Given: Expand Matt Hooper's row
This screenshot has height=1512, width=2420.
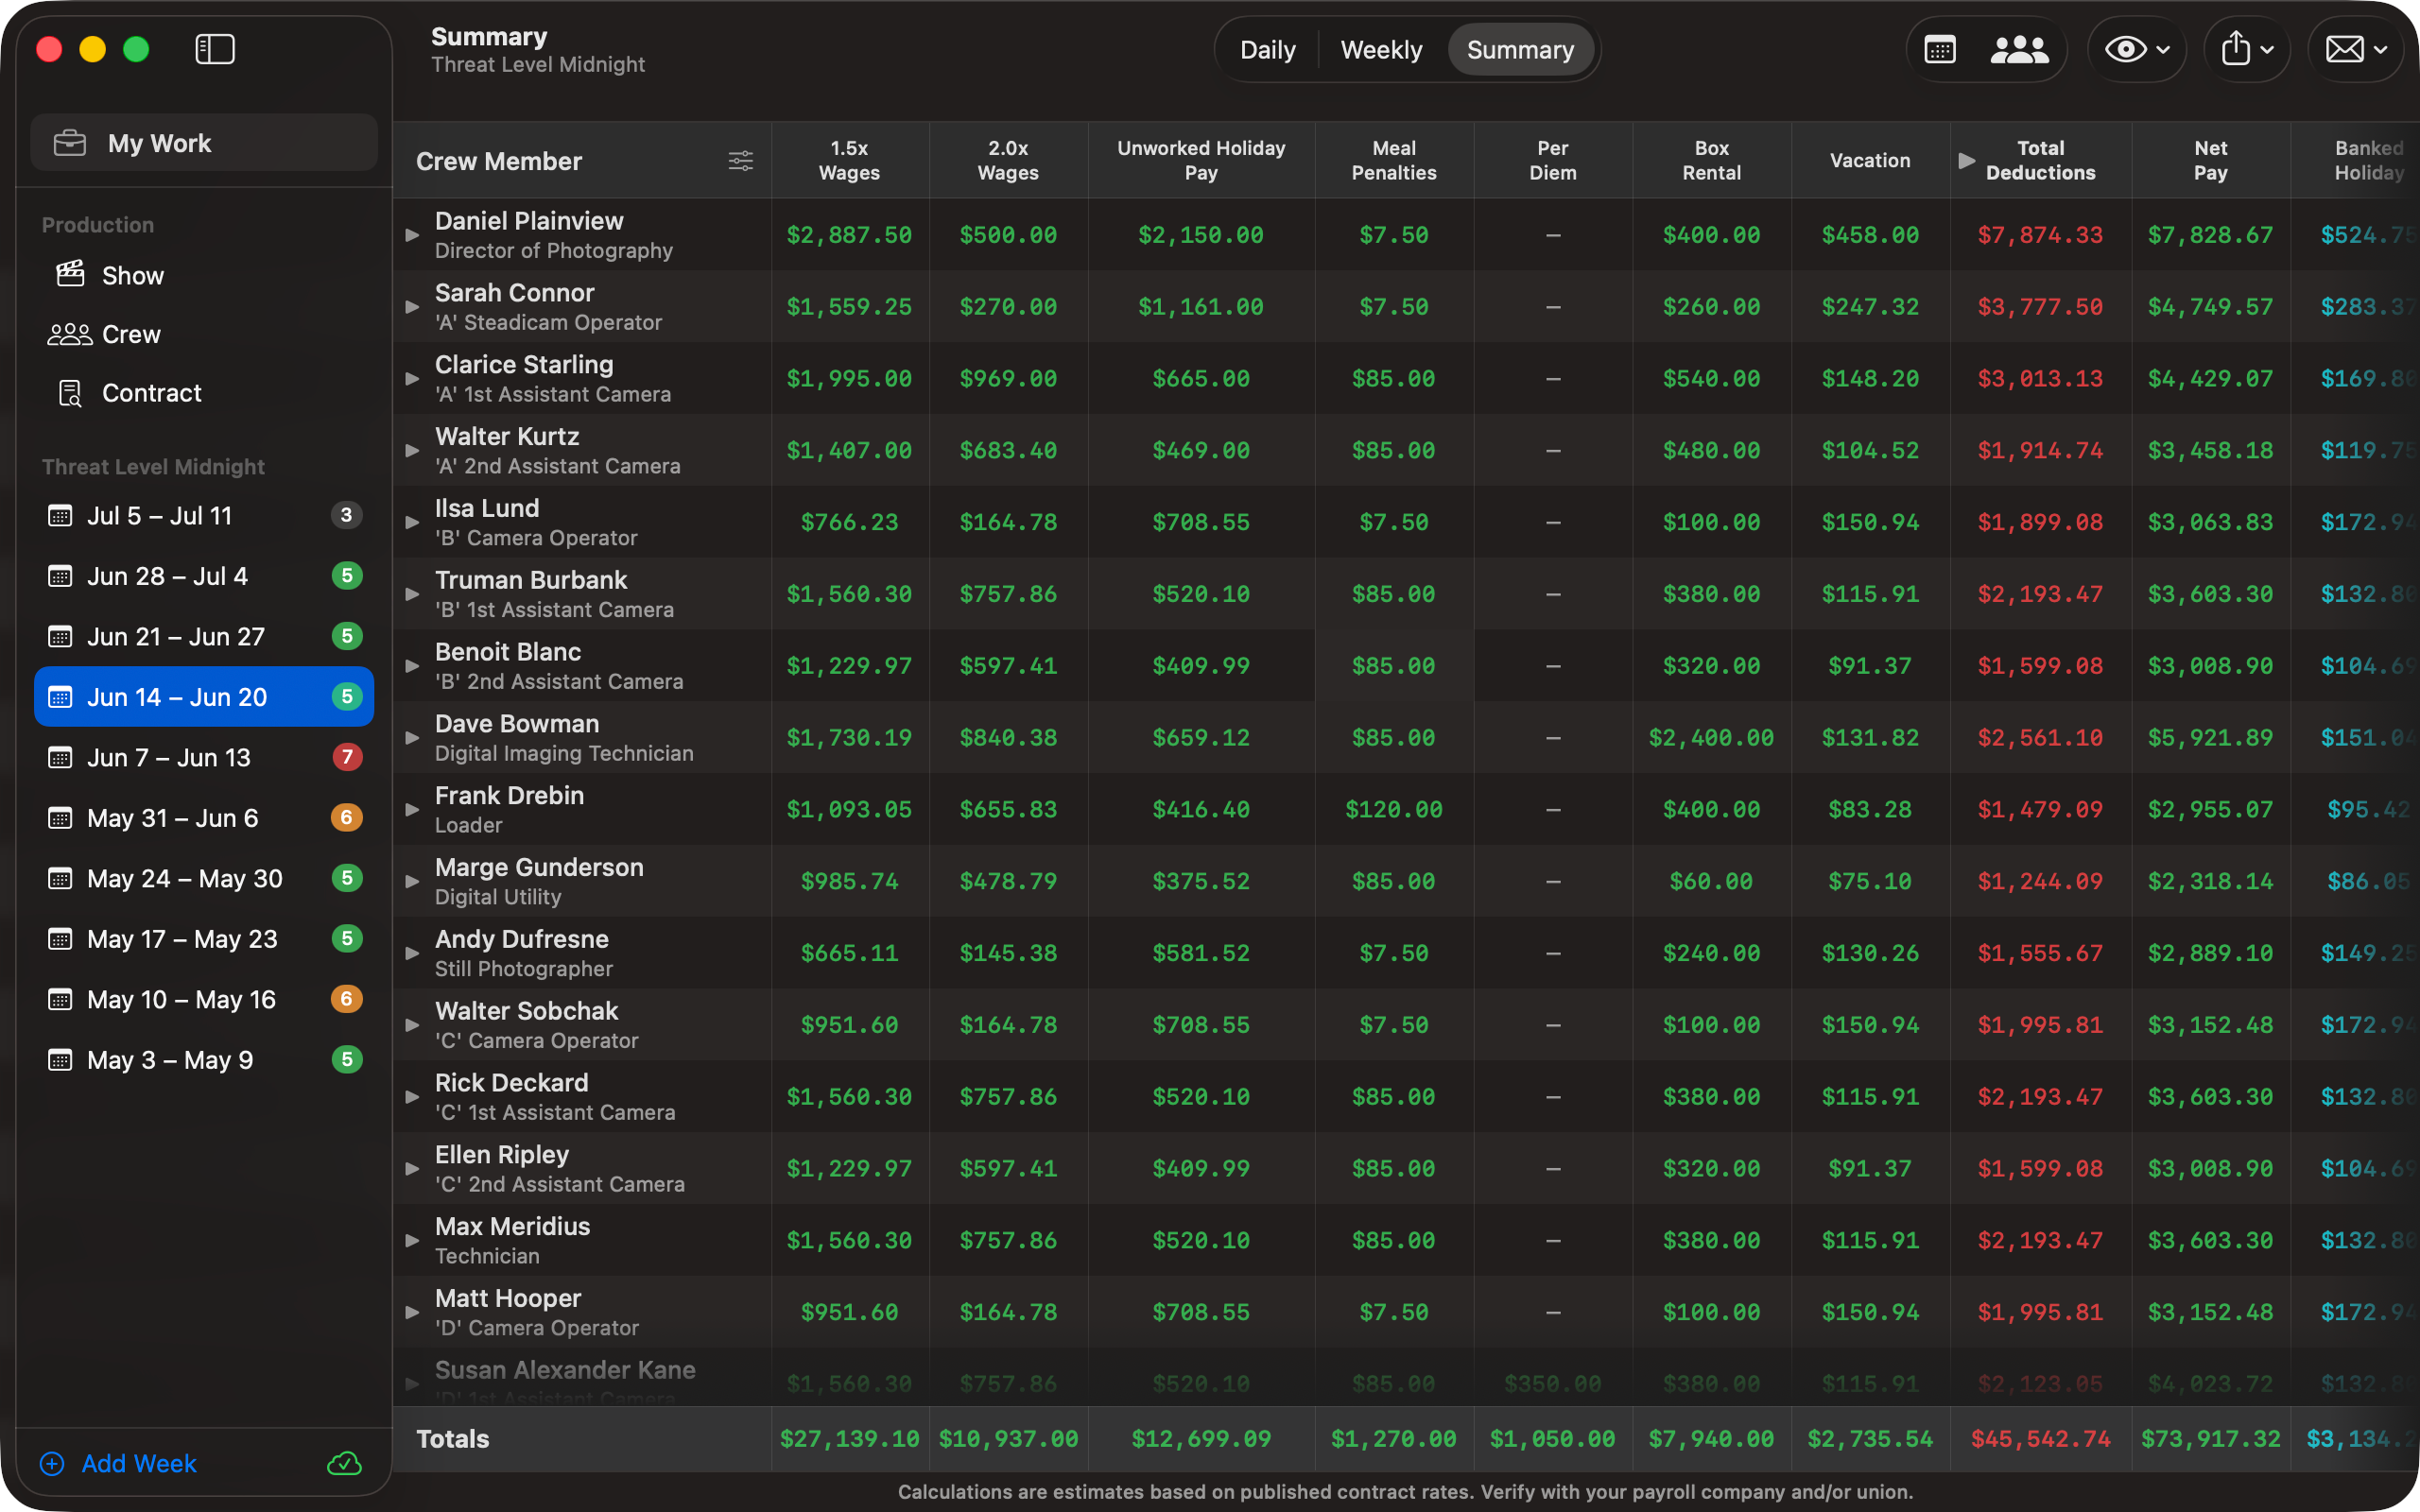Looking at the screenshot, I should point(411,1313).
